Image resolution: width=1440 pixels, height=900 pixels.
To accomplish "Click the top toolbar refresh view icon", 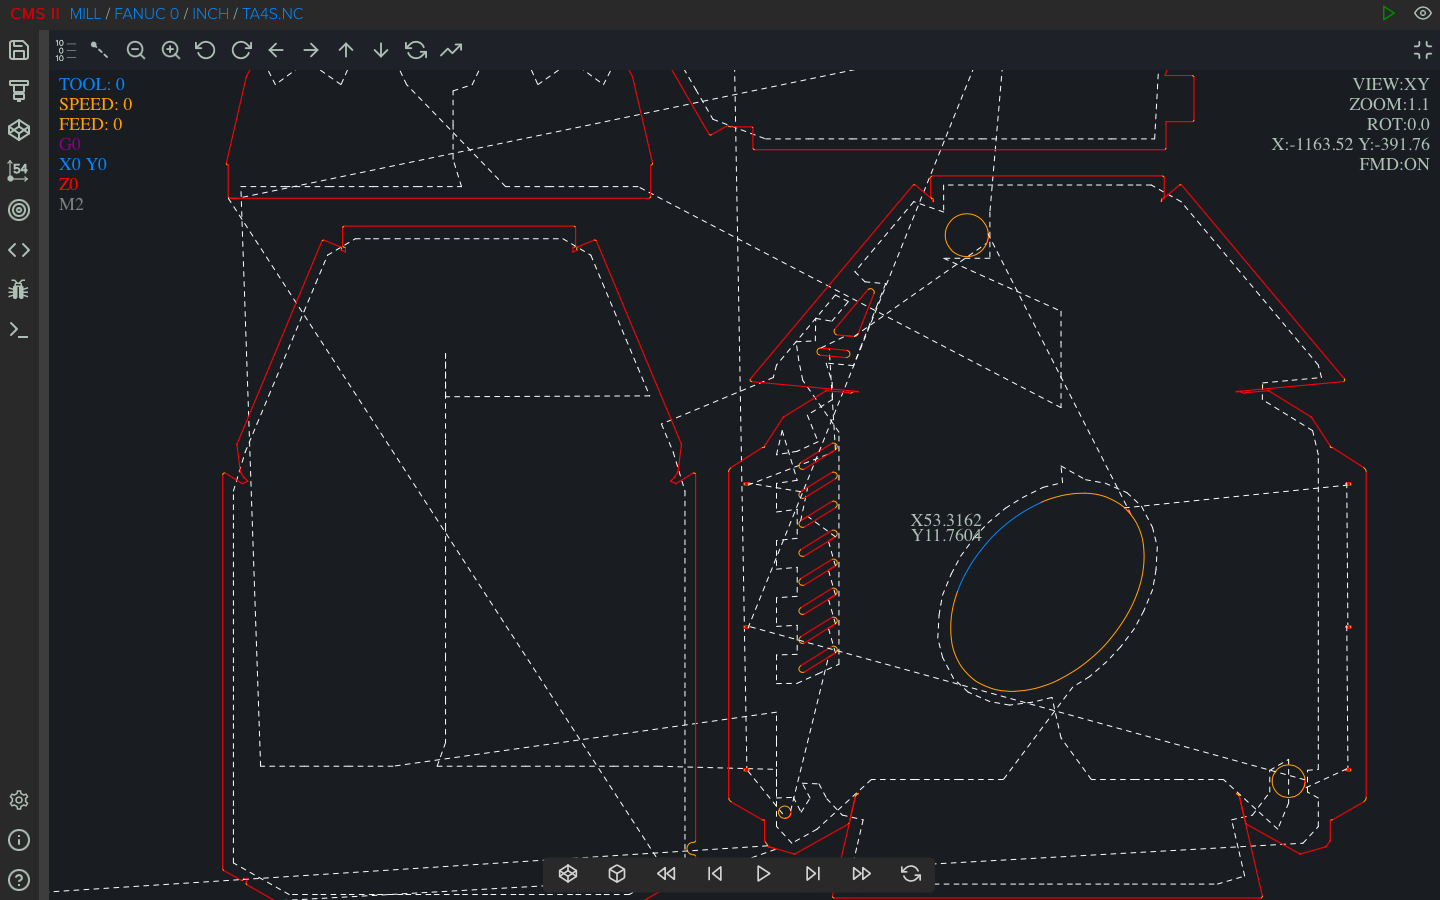I will click(x=416, y=50).
